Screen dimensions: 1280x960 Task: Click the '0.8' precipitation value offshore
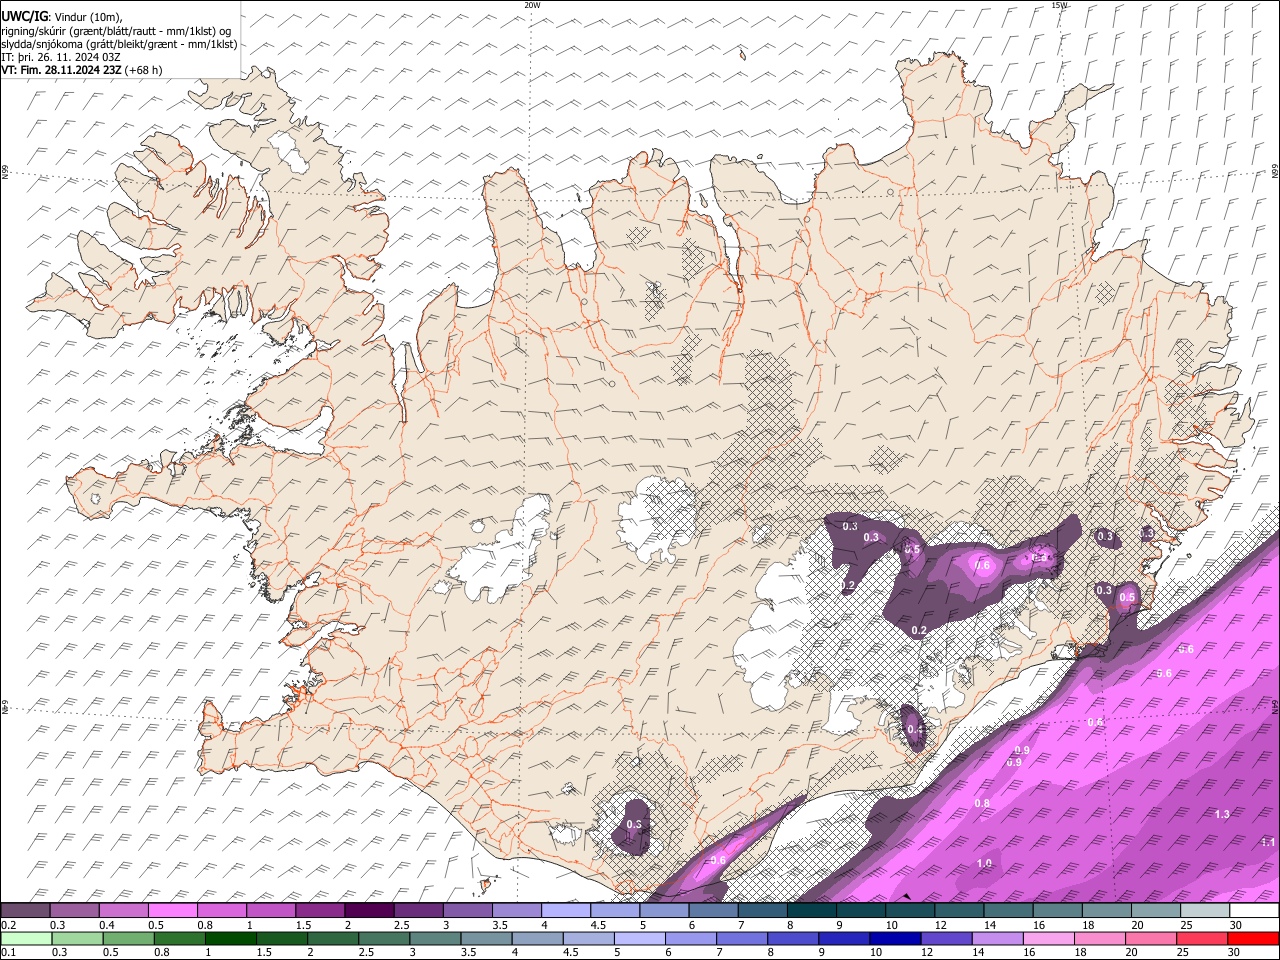[982, 804]
